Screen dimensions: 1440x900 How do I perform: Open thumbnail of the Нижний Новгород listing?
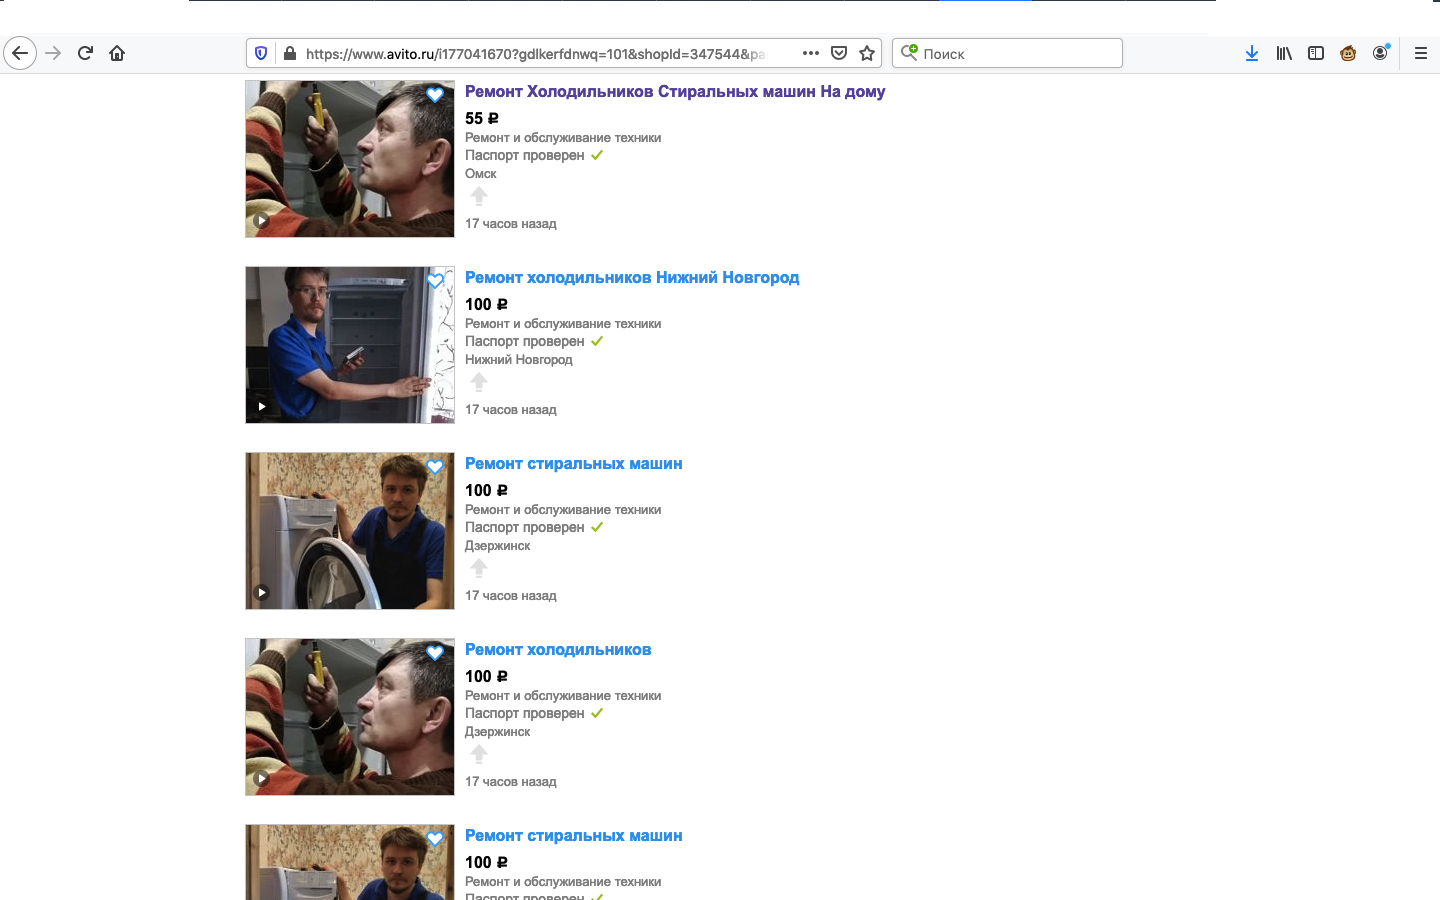350,345
